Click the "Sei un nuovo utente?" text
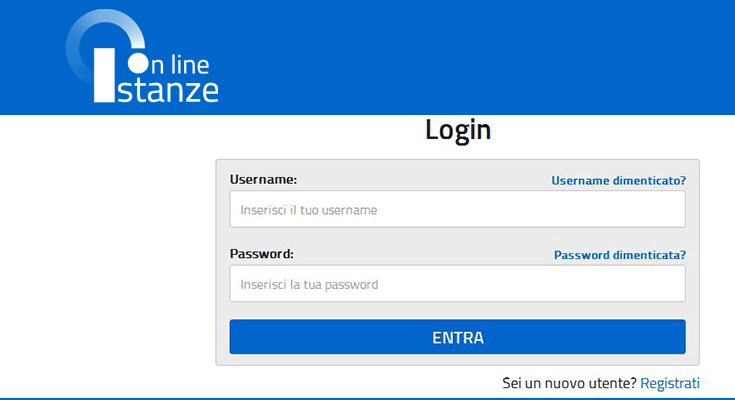Image resolution: width=735 pixels, height=400 pixels. point(569,383)
